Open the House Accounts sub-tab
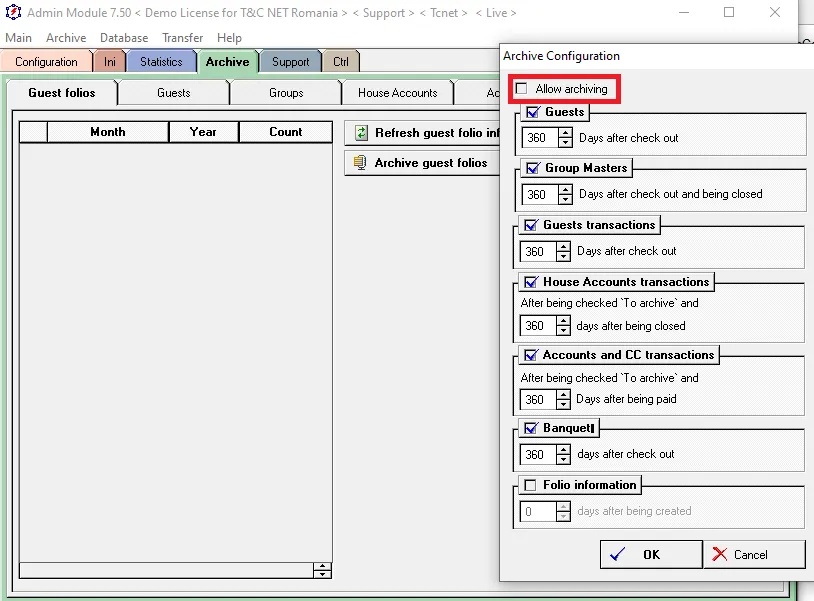The width and height of the screenshot is (814, 601). [398, 93]
